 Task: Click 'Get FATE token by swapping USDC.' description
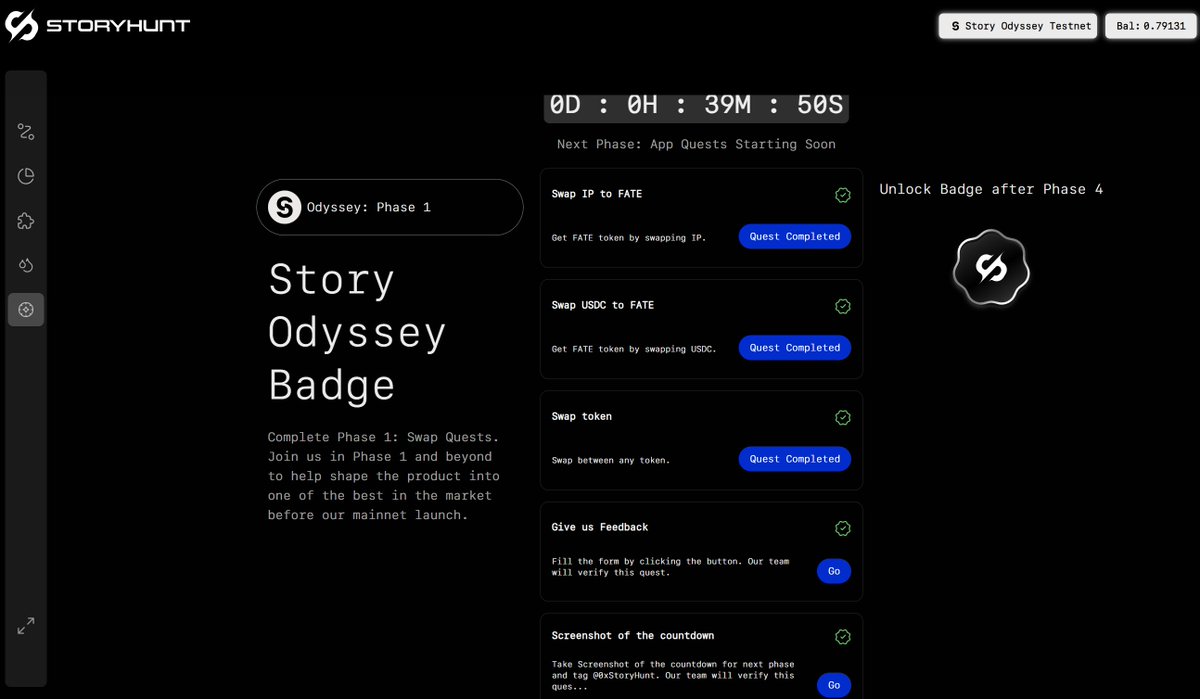(634, 349)
